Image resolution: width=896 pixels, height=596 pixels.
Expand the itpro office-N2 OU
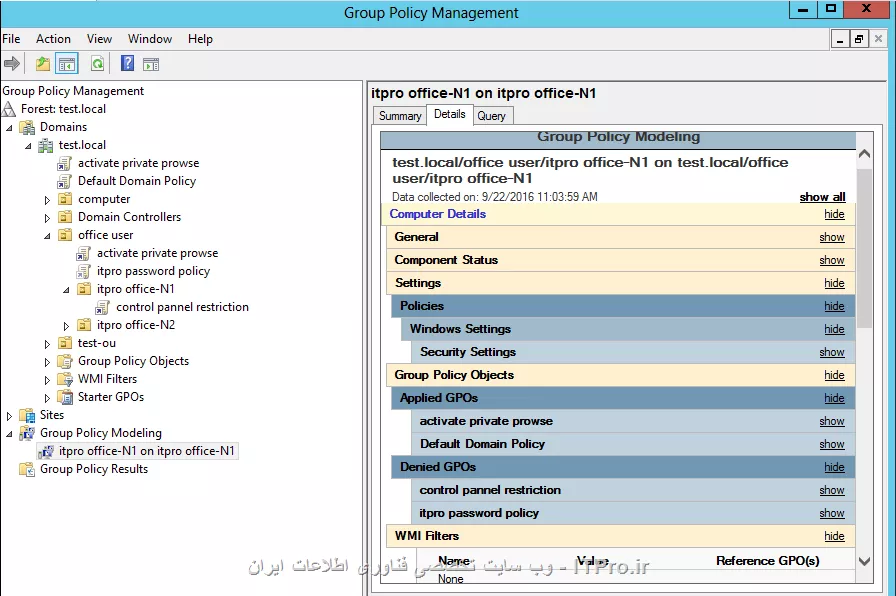coord(66,326)
